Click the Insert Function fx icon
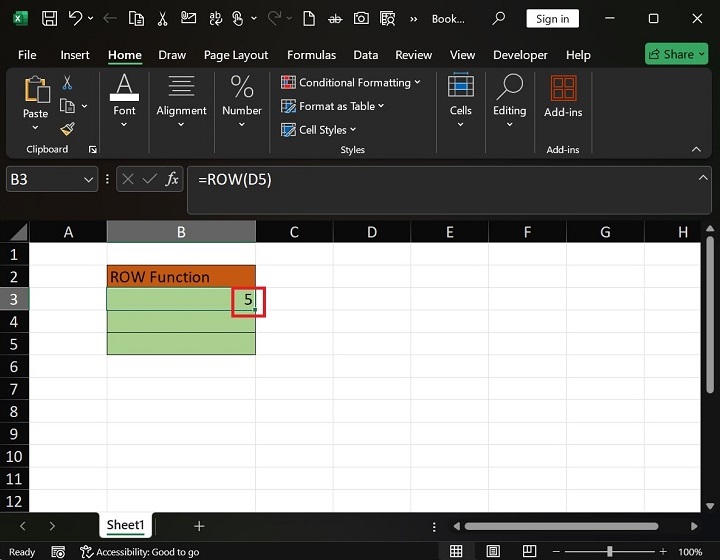 coord(172,179)
